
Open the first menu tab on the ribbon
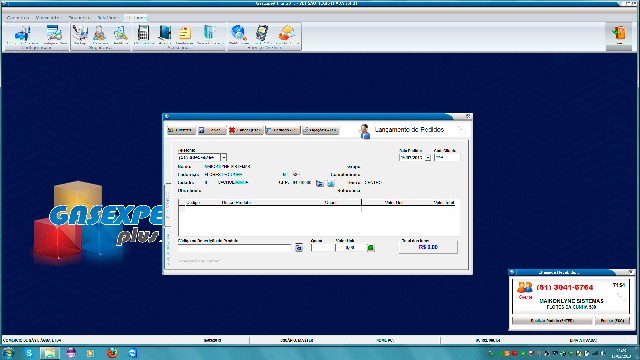pyautogui.click(x=18, y=18)
